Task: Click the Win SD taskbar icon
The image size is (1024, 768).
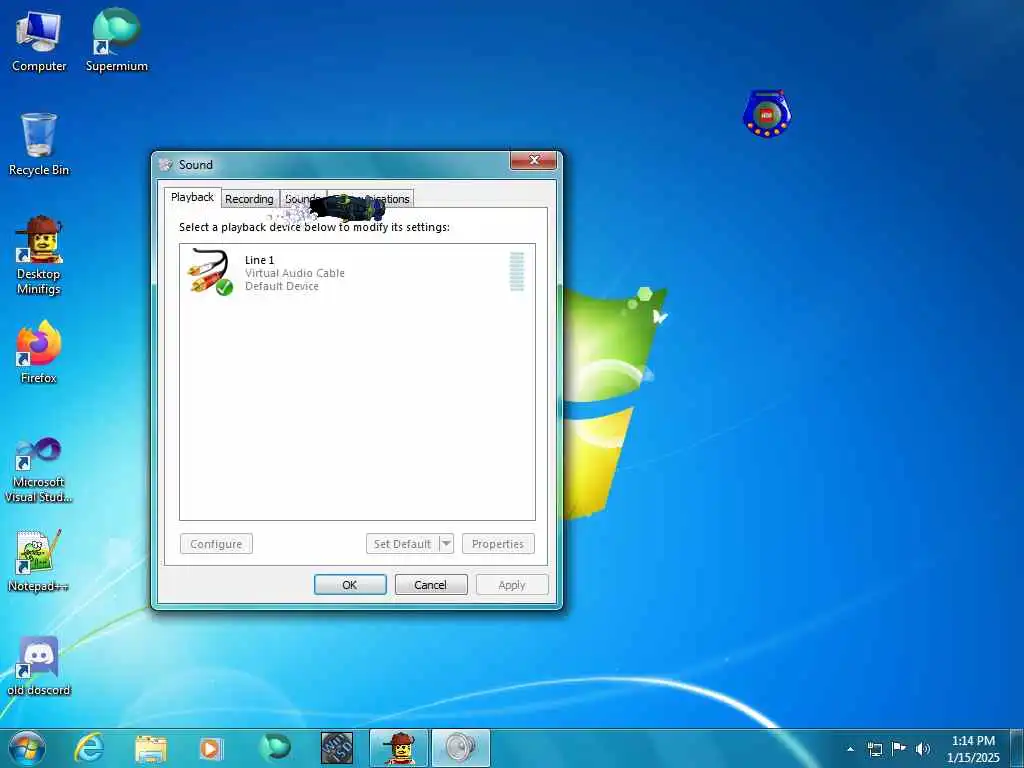Action: point(337,748)
